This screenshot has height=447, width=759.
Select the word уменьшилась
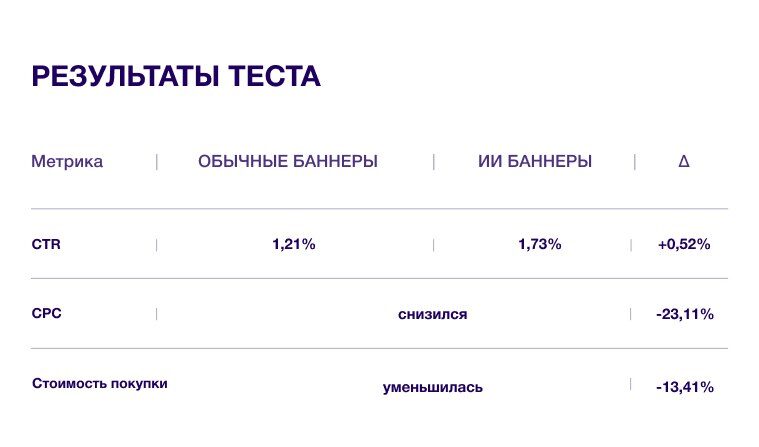(x=432, y=386)
